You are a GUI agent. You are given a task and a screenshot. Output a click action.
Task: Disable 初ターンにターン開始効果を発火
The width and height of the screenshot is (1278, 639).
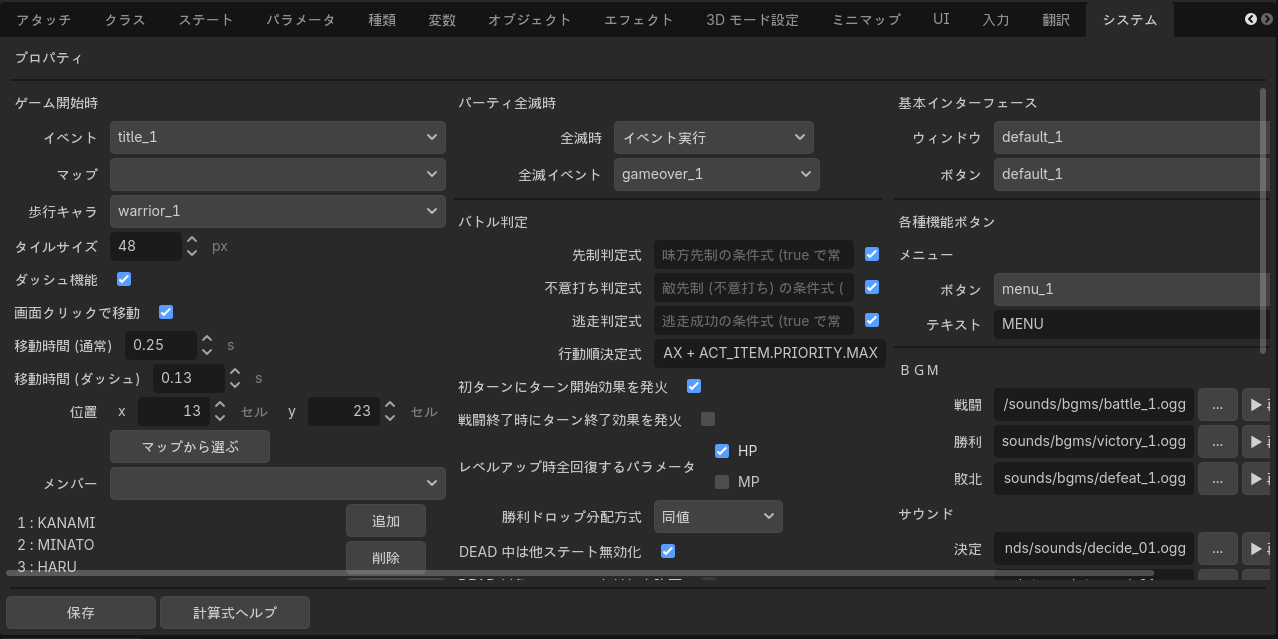coord(694,386)
